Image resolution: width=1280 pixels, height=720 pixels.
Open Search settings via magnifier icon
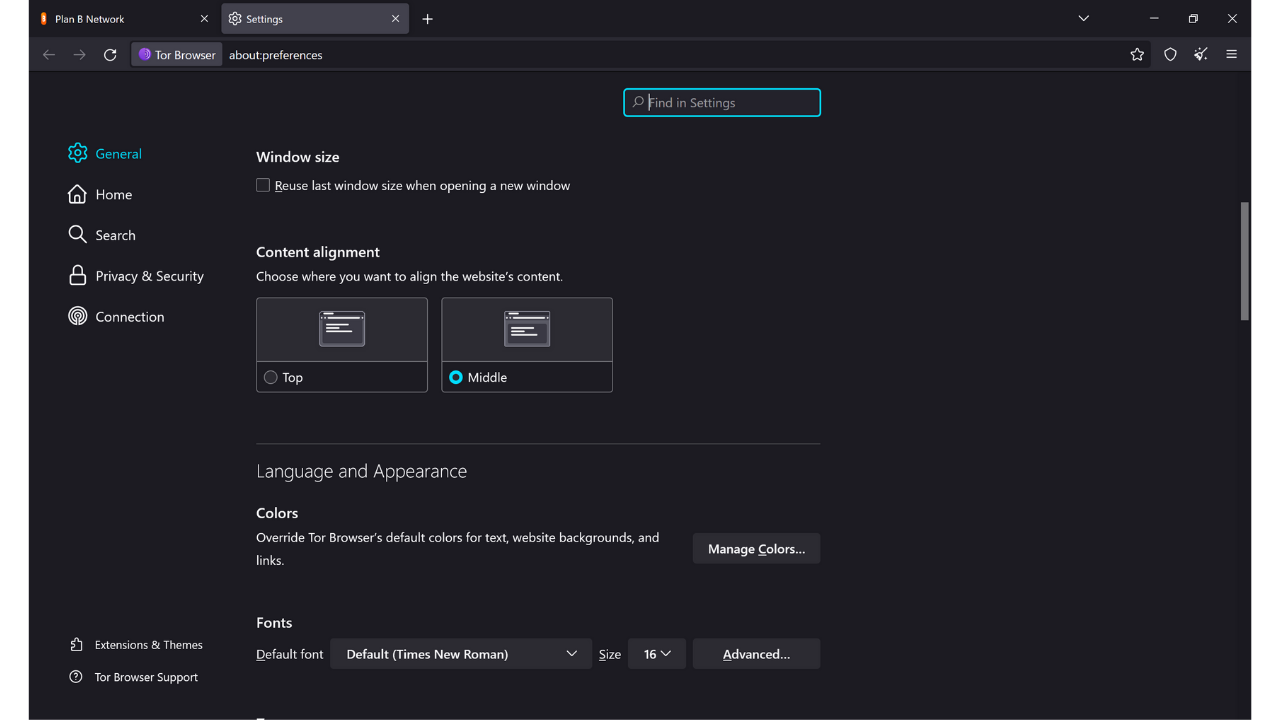(x=78, y=234)
